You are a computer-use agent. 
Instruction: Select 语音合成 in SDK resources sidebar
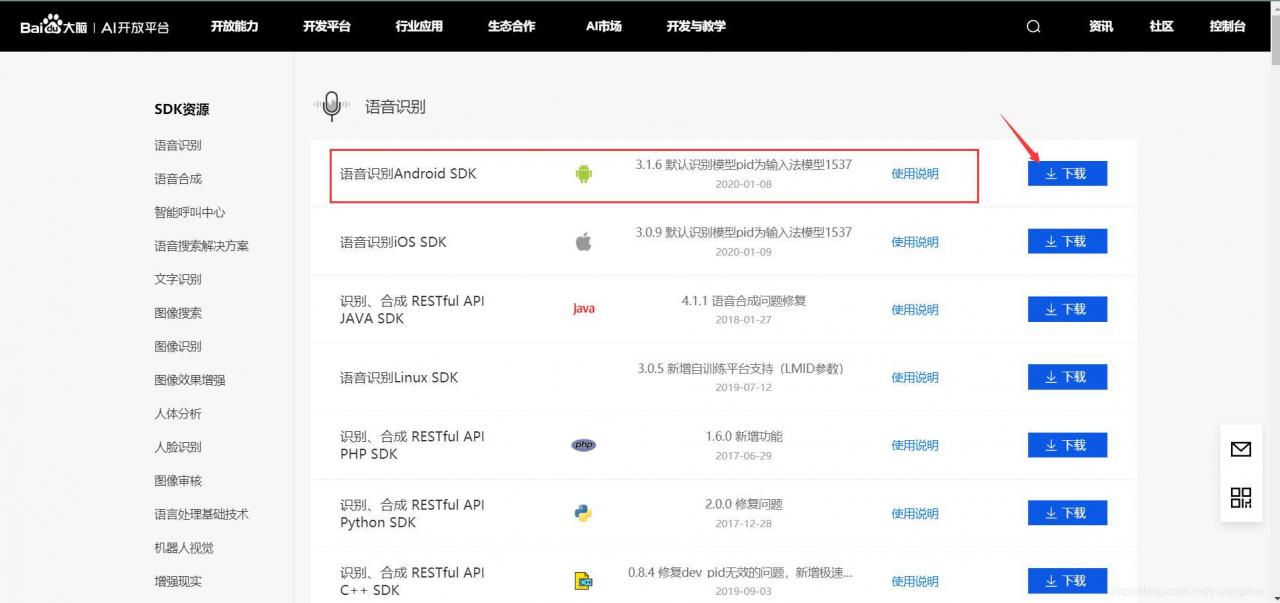pyautogui.click(x=178, y=179)
